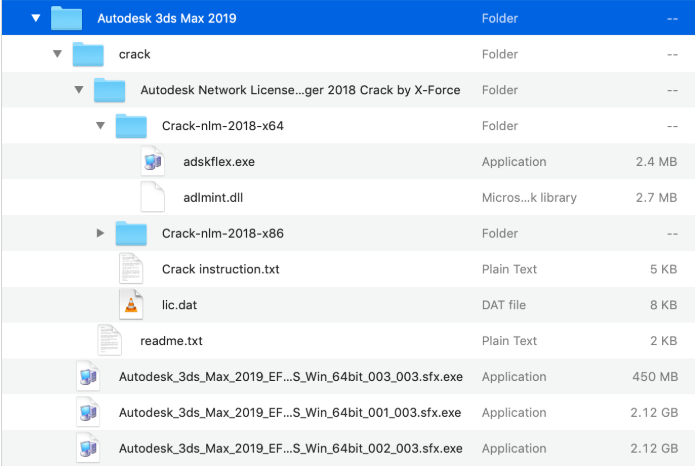Viewport: 695px width, 466px height.
Task: Click the X-Force crack folder icon
Action: [x=109, y=90]
